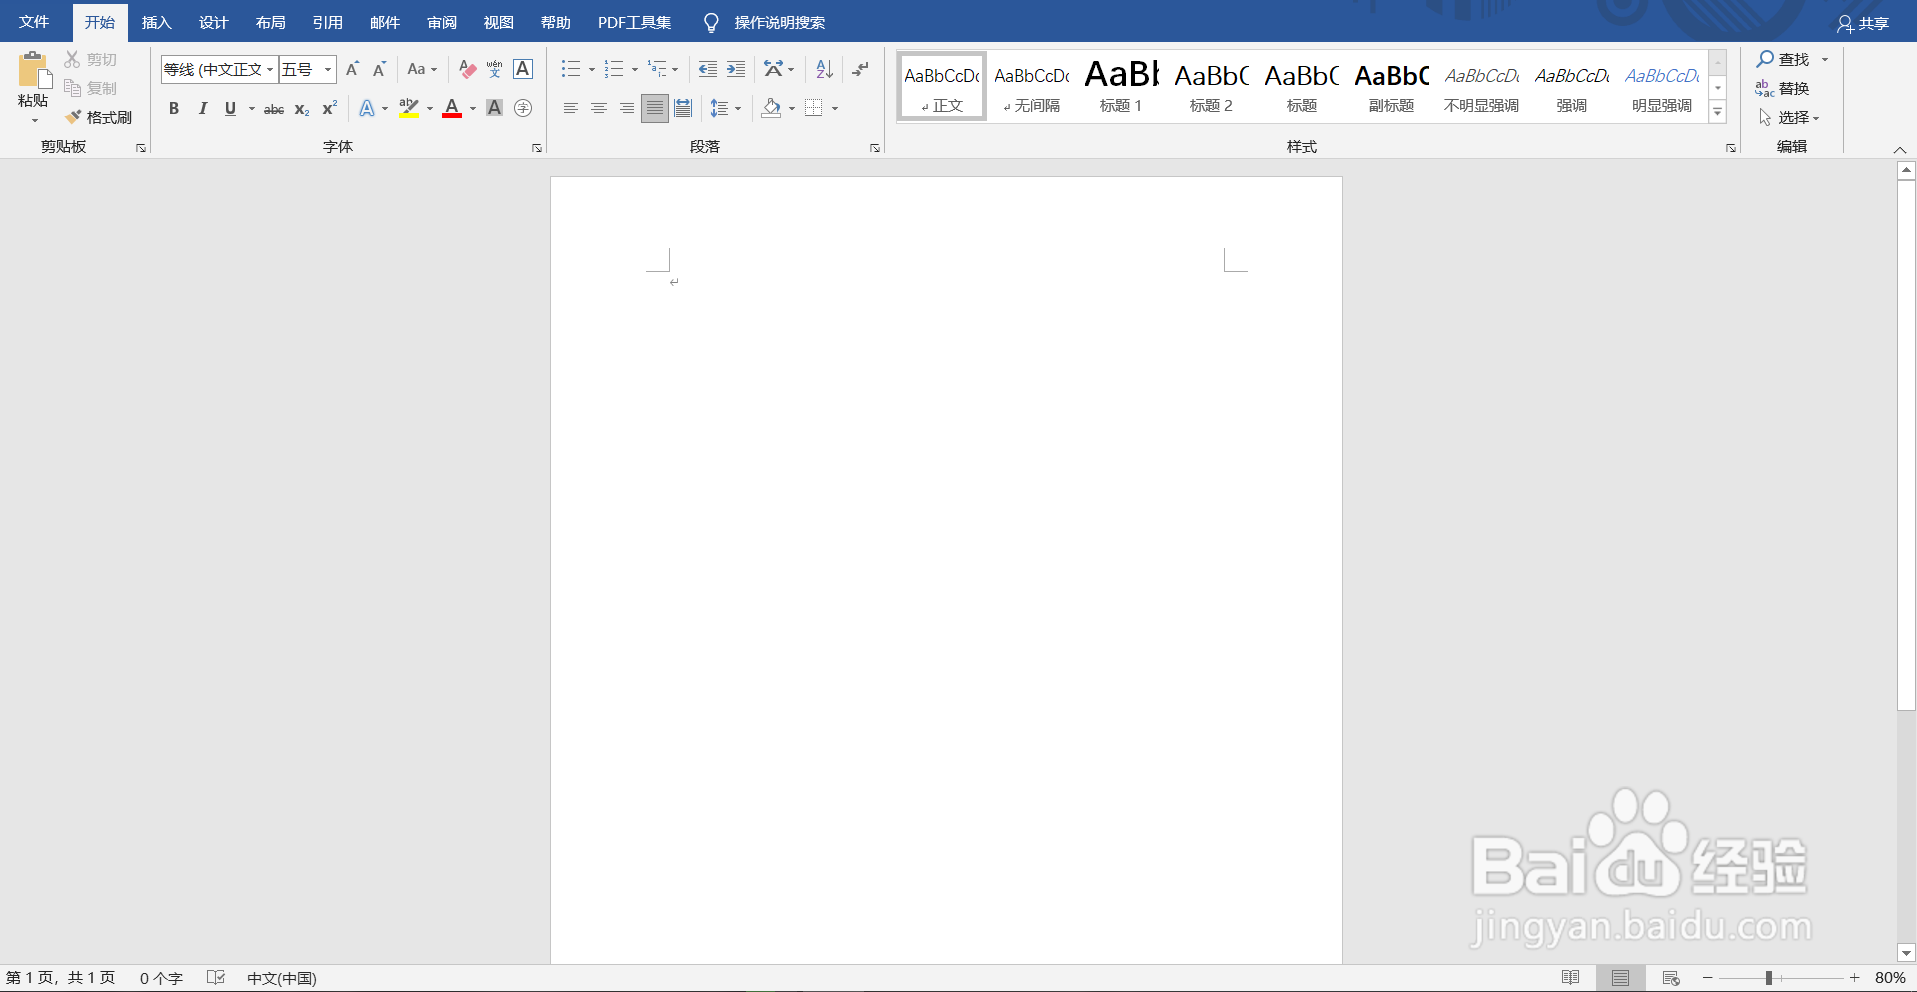Screen dimensions: 1917x992
Task: Switch to Web Layout view in status bar
Action: [x=1671, y=978]
